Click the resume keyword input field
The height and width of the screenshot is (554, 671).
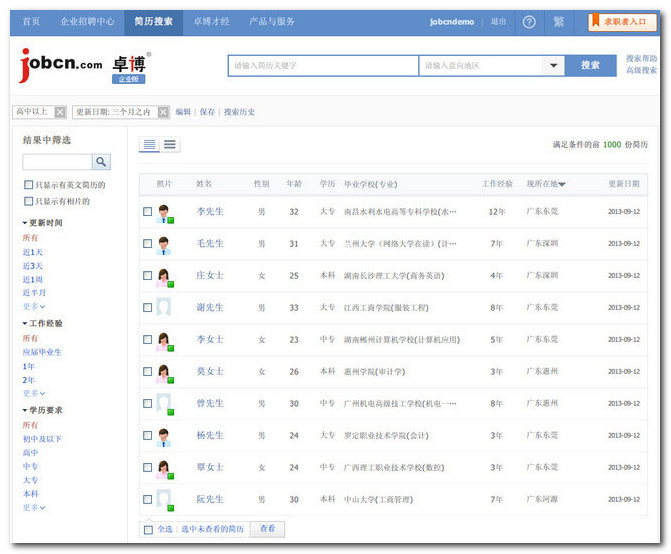click(x=322, y=66)
